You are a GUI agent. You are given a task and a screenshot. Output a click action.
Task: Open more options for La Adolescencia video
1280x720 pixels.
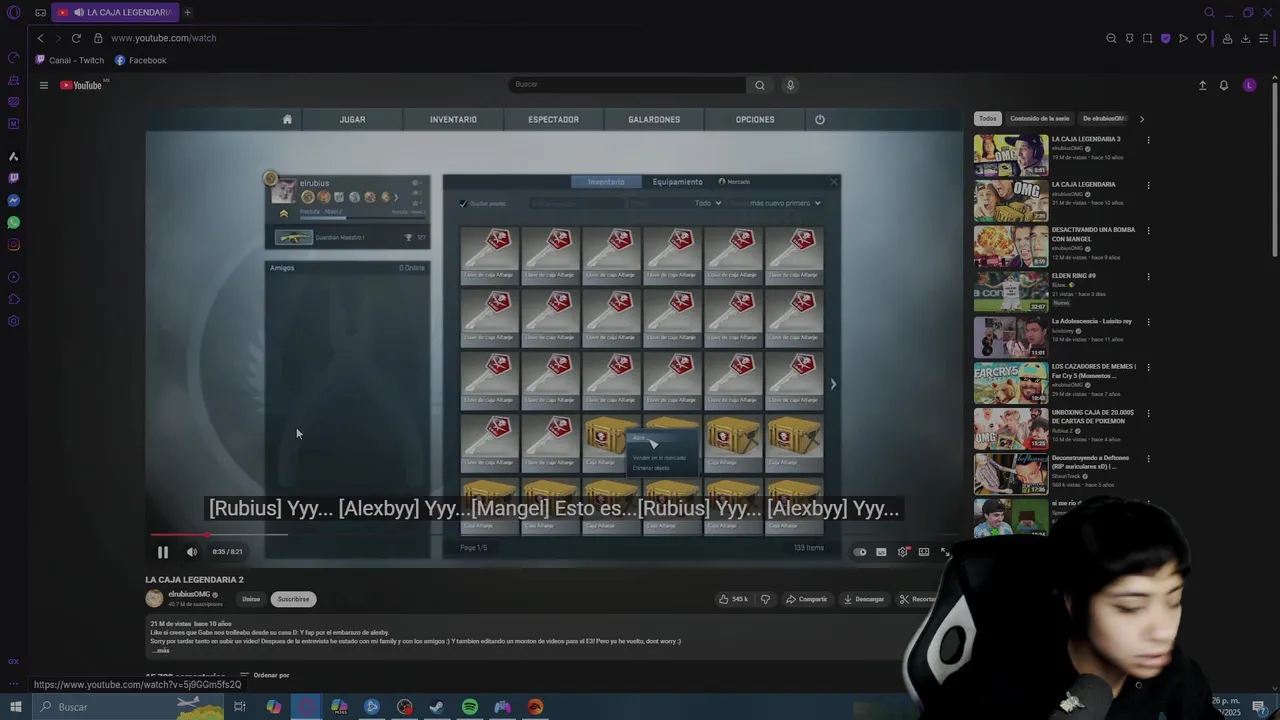(1148, 322)
